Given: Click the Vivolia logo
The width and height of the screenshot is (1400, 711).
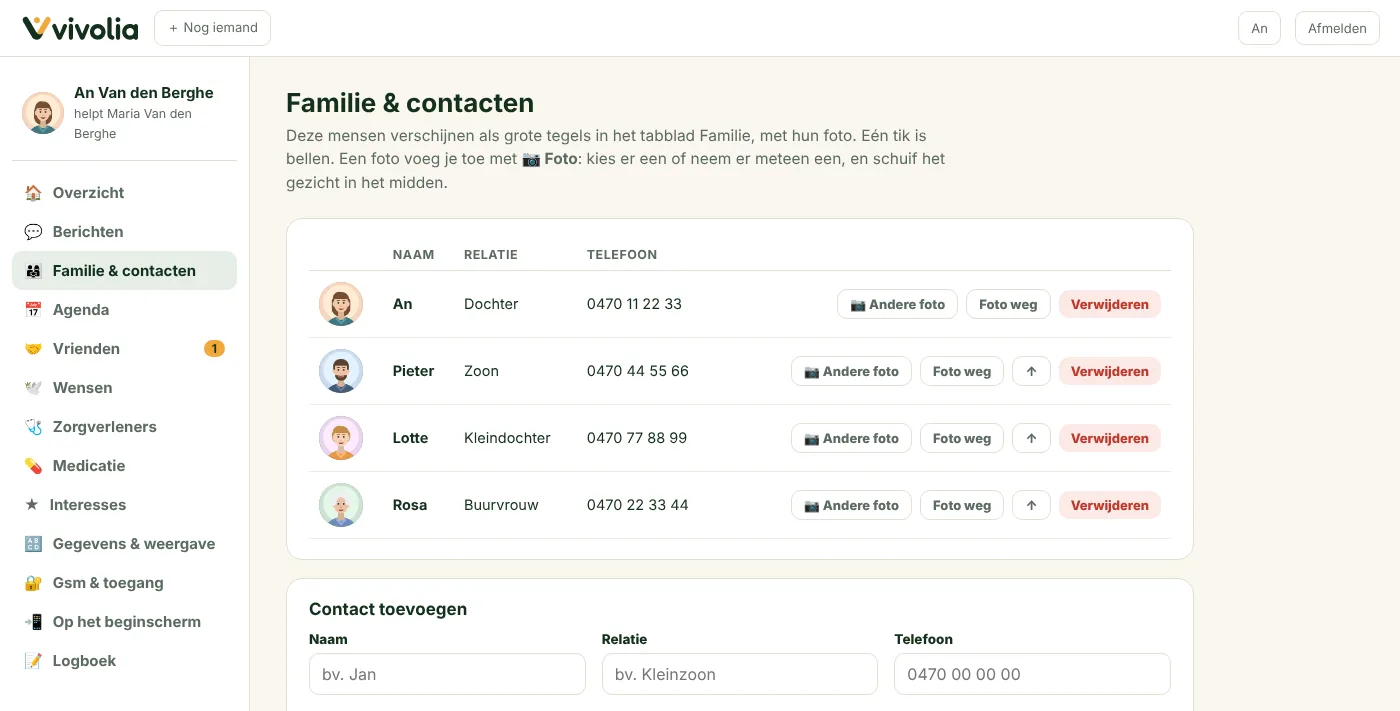Looking at the screenshot, I should (80, 28).
